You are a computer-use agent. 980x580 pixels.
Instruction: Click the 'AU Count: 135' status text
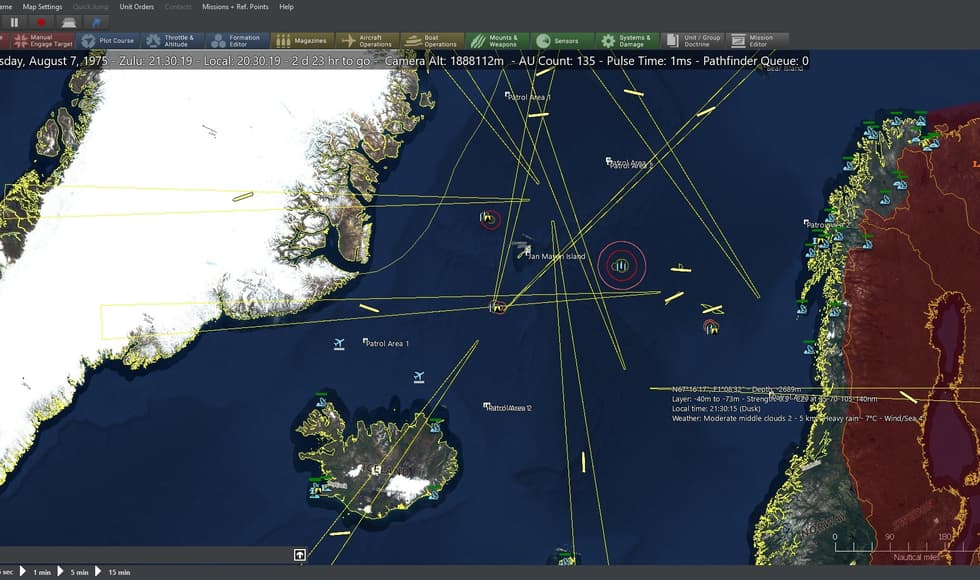tap(556, 61)
